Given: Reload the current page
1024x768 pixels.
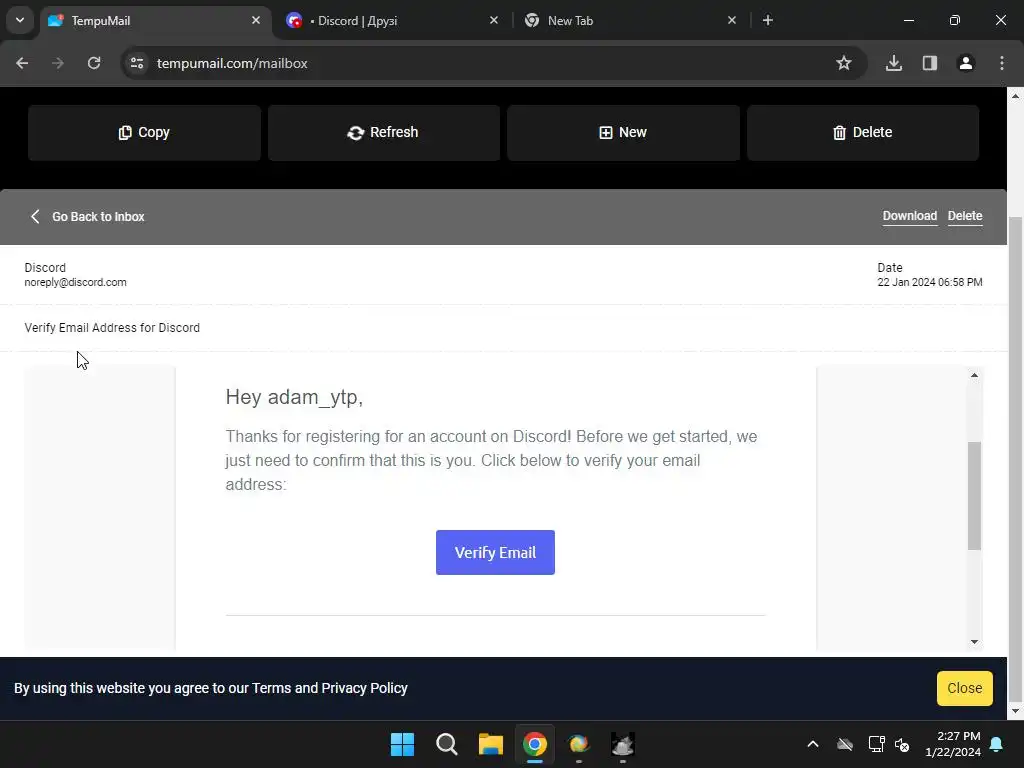Looking at the screenshot, I should click(94, 63).
